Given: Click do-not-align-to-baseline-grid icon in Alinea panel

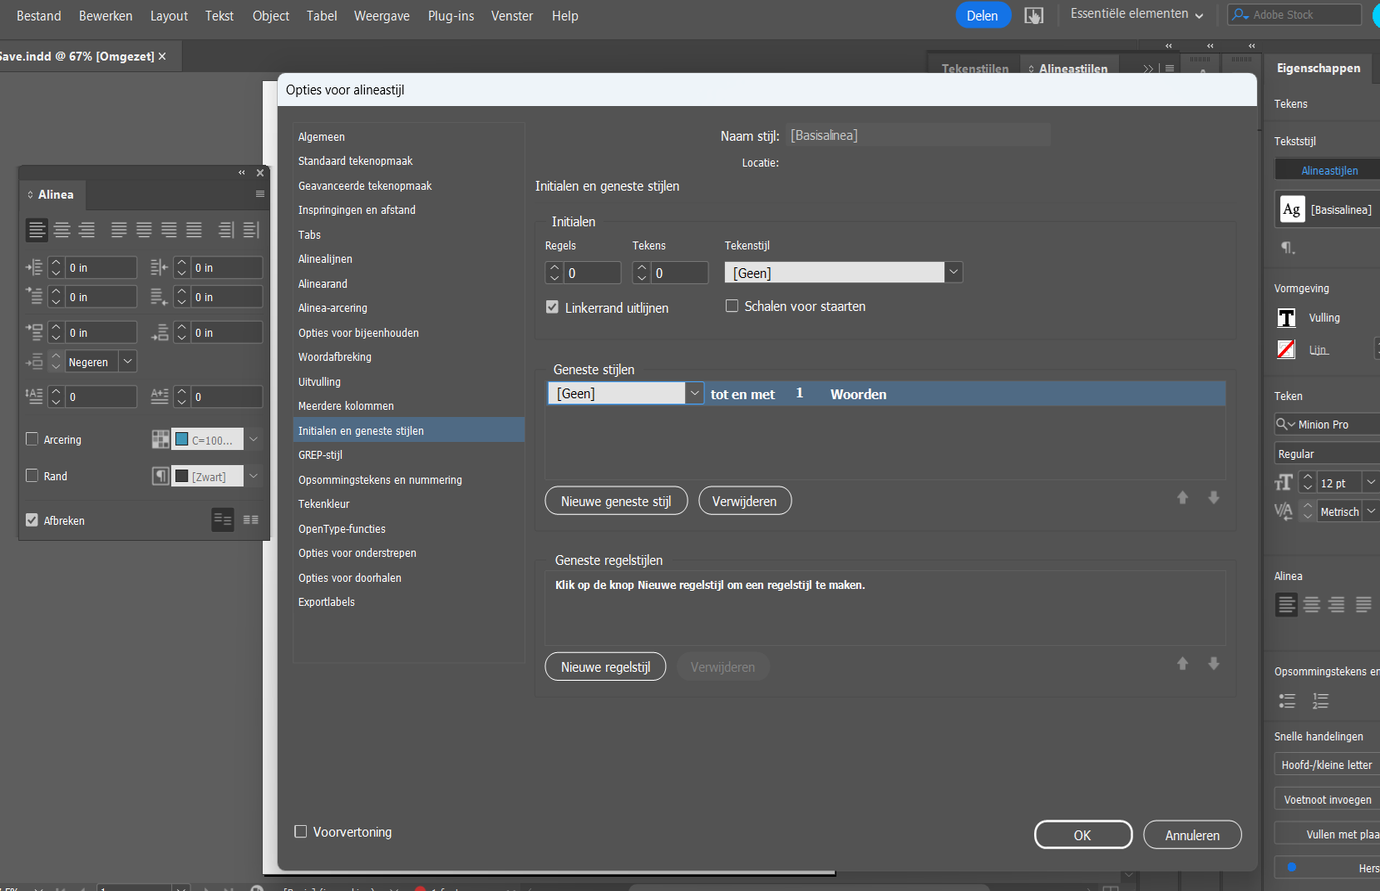Looking at the screenshot, I should tap(223, 520).
